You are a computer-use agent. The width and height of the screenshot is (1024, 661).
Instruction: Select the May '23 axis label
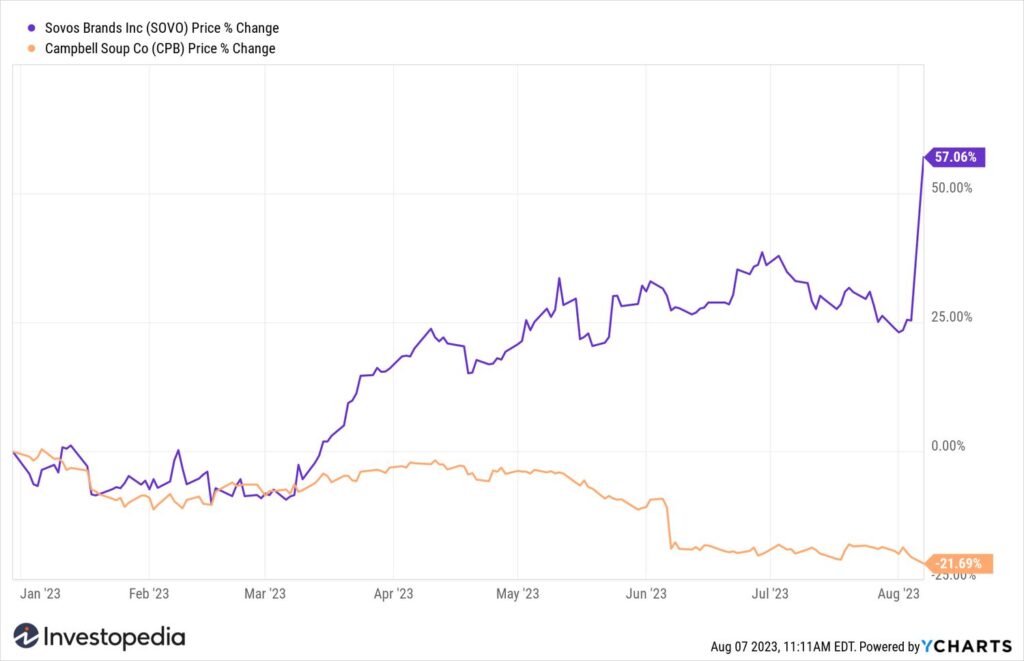coord(517,594)
